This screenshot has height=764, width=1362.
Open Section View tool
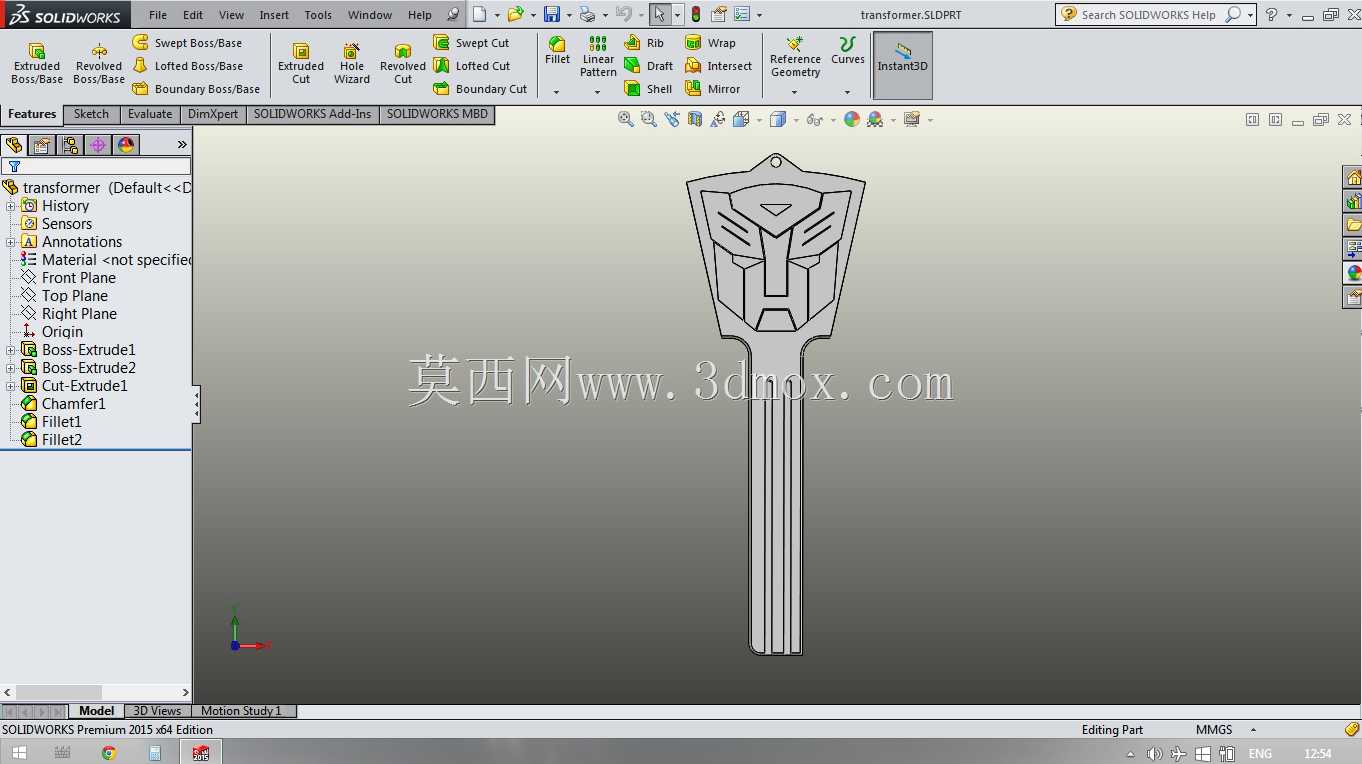(x=695, y=119)
